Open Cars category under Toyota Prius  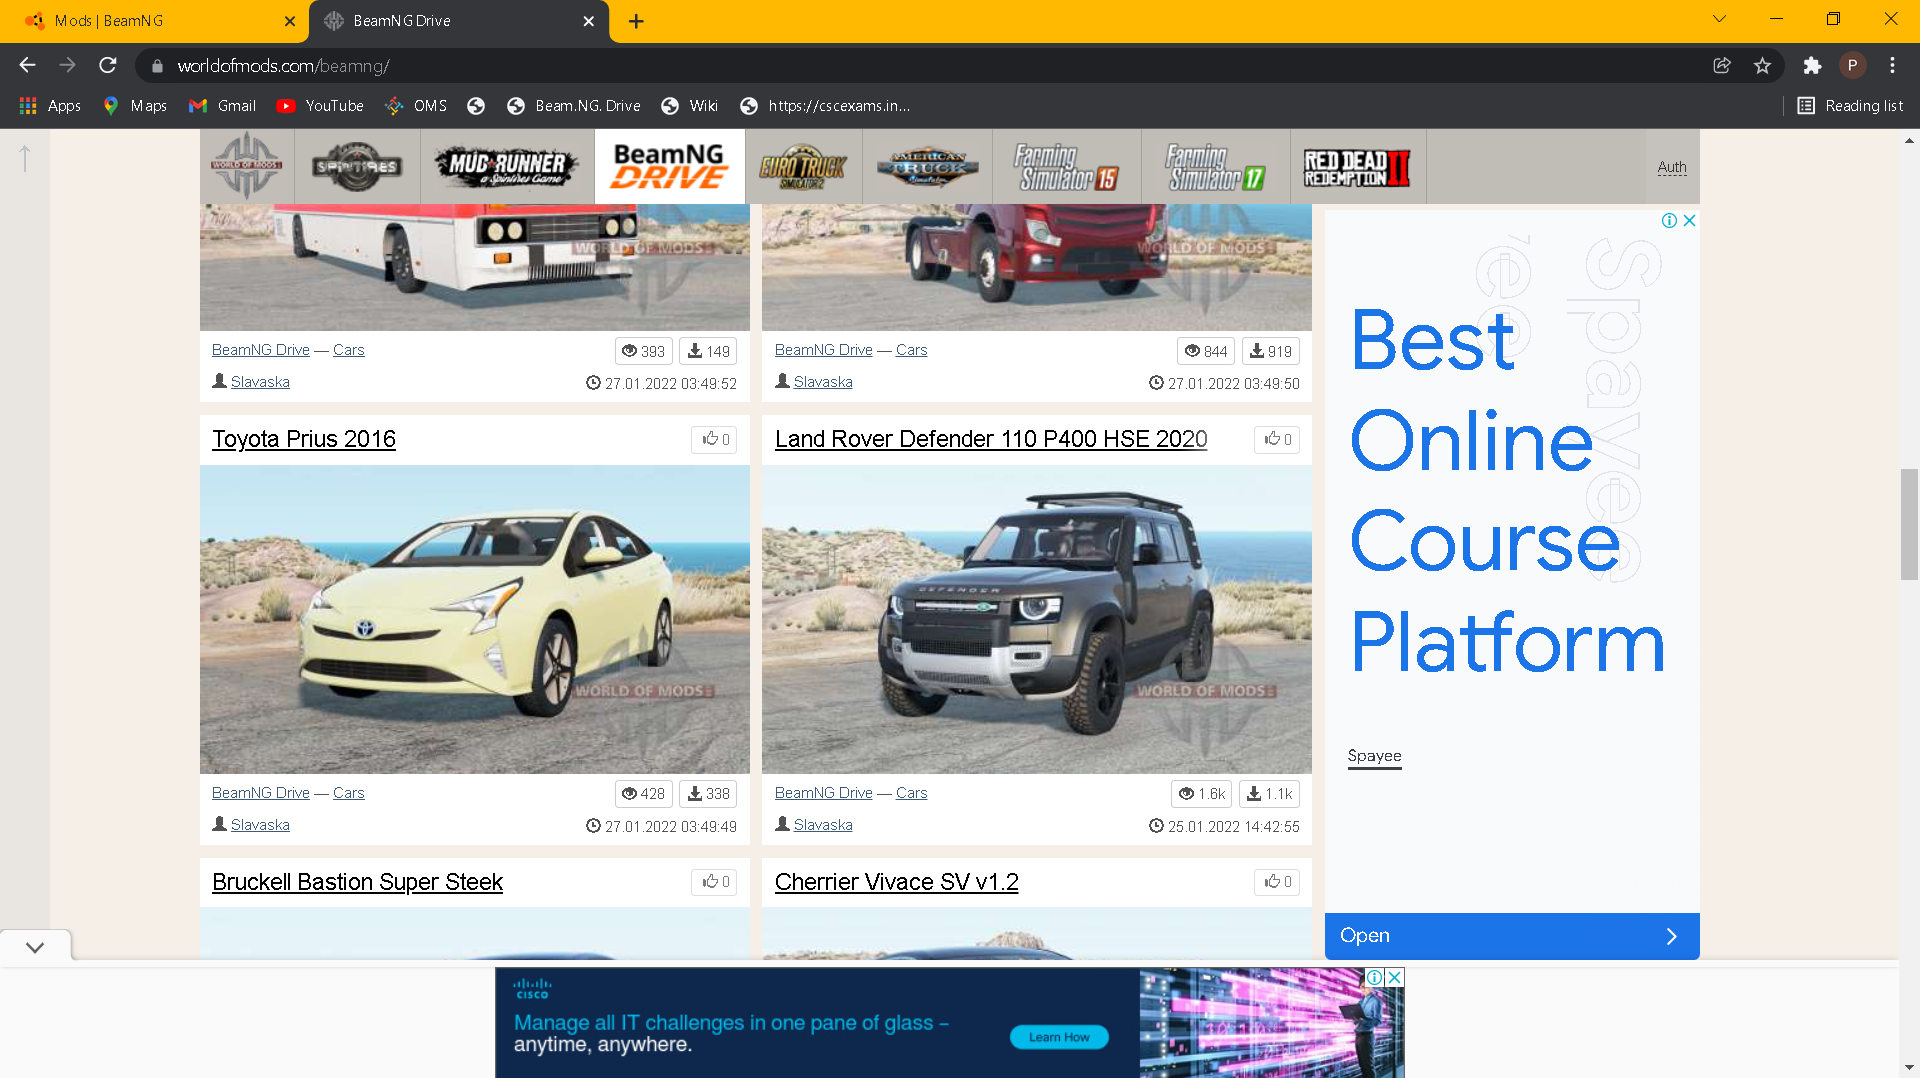[349, 793]
